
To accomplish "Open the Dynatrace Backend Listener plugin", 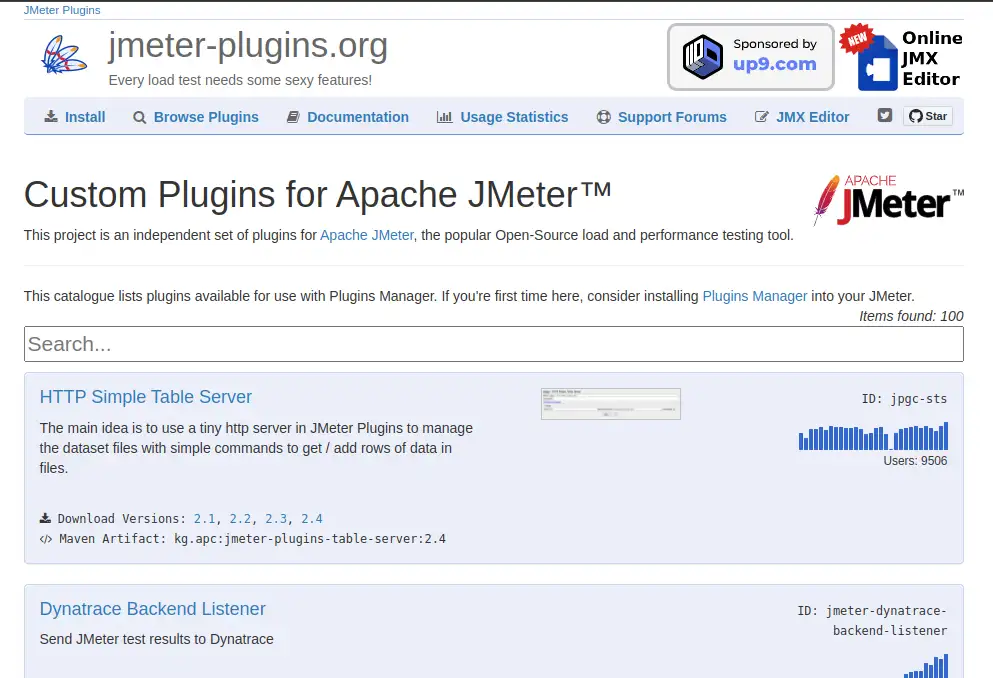I will [153, 609].
